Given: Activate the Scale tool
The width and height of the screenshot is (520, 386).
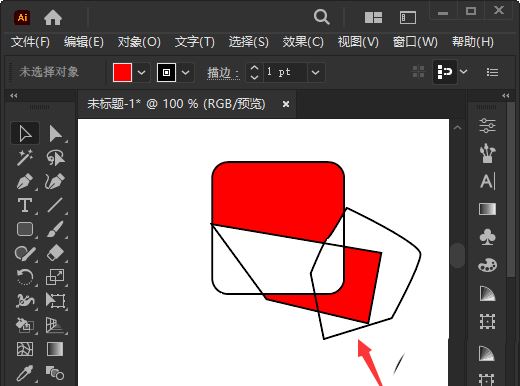Looking at the screenshot, I should (55, 277).
